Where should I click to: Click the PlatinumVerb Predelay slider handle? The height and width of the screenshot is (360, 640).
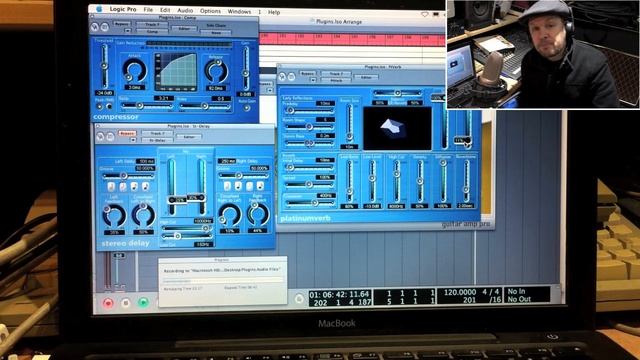click(290, 111)
